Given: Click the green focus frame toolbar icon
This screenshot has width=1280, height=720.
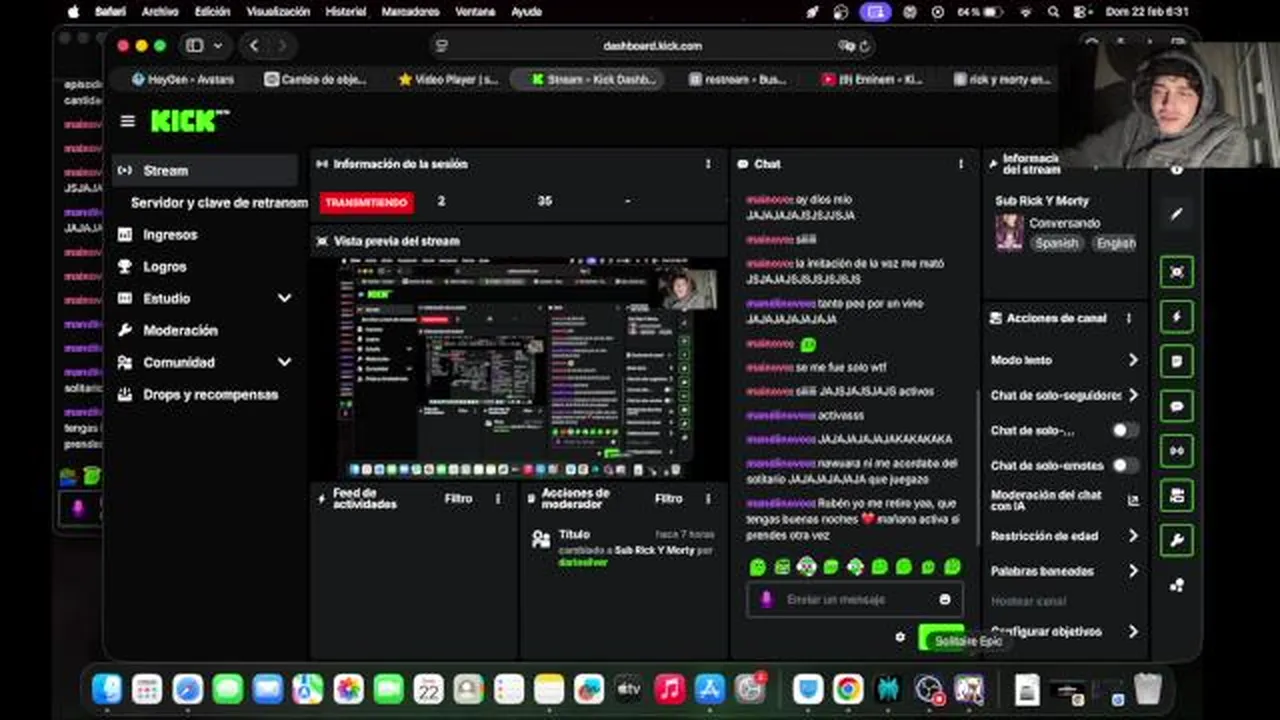Looking at the screenshot, I should (x=1177, y=272).
